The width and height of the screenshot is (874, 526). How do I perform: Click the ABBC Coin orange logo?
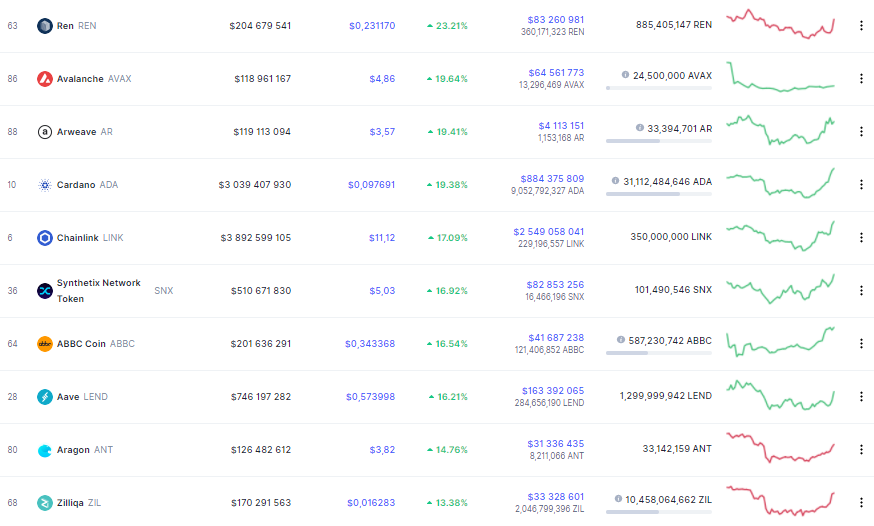[45, 344]
